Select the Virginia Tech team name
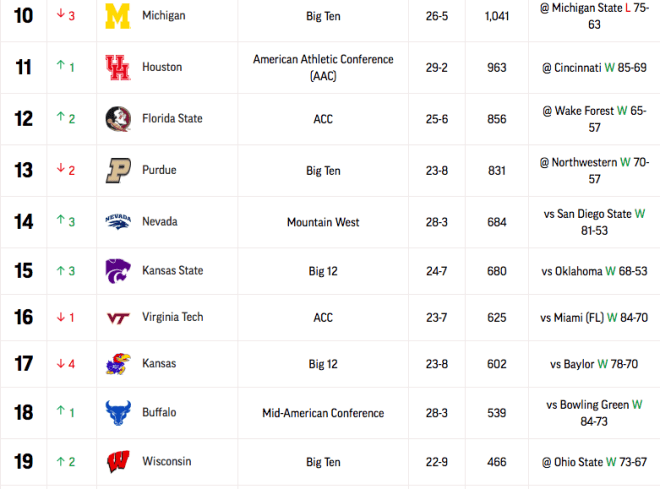660x489 pixels. (173, 317)
